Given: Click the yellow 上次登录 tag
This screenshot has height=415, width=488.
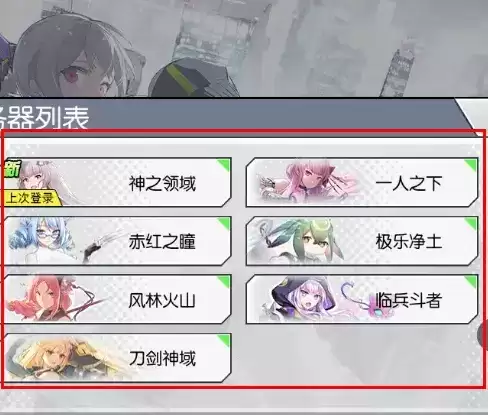Looking at the screenshot, I should (32, 198).
